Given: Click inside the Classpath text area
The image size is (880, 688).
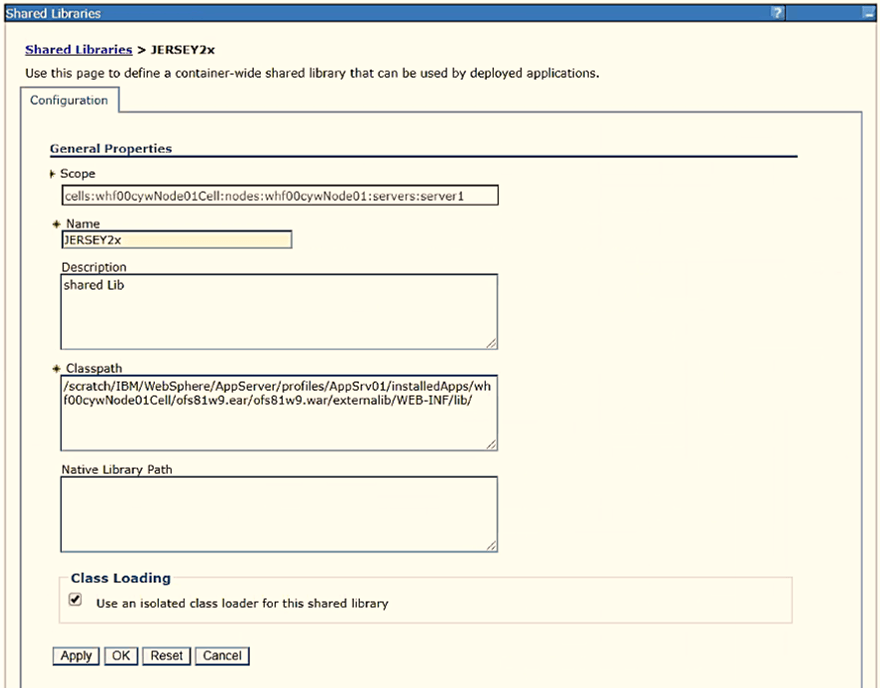Looking at the screenshot, I should [x=279, y=413].
